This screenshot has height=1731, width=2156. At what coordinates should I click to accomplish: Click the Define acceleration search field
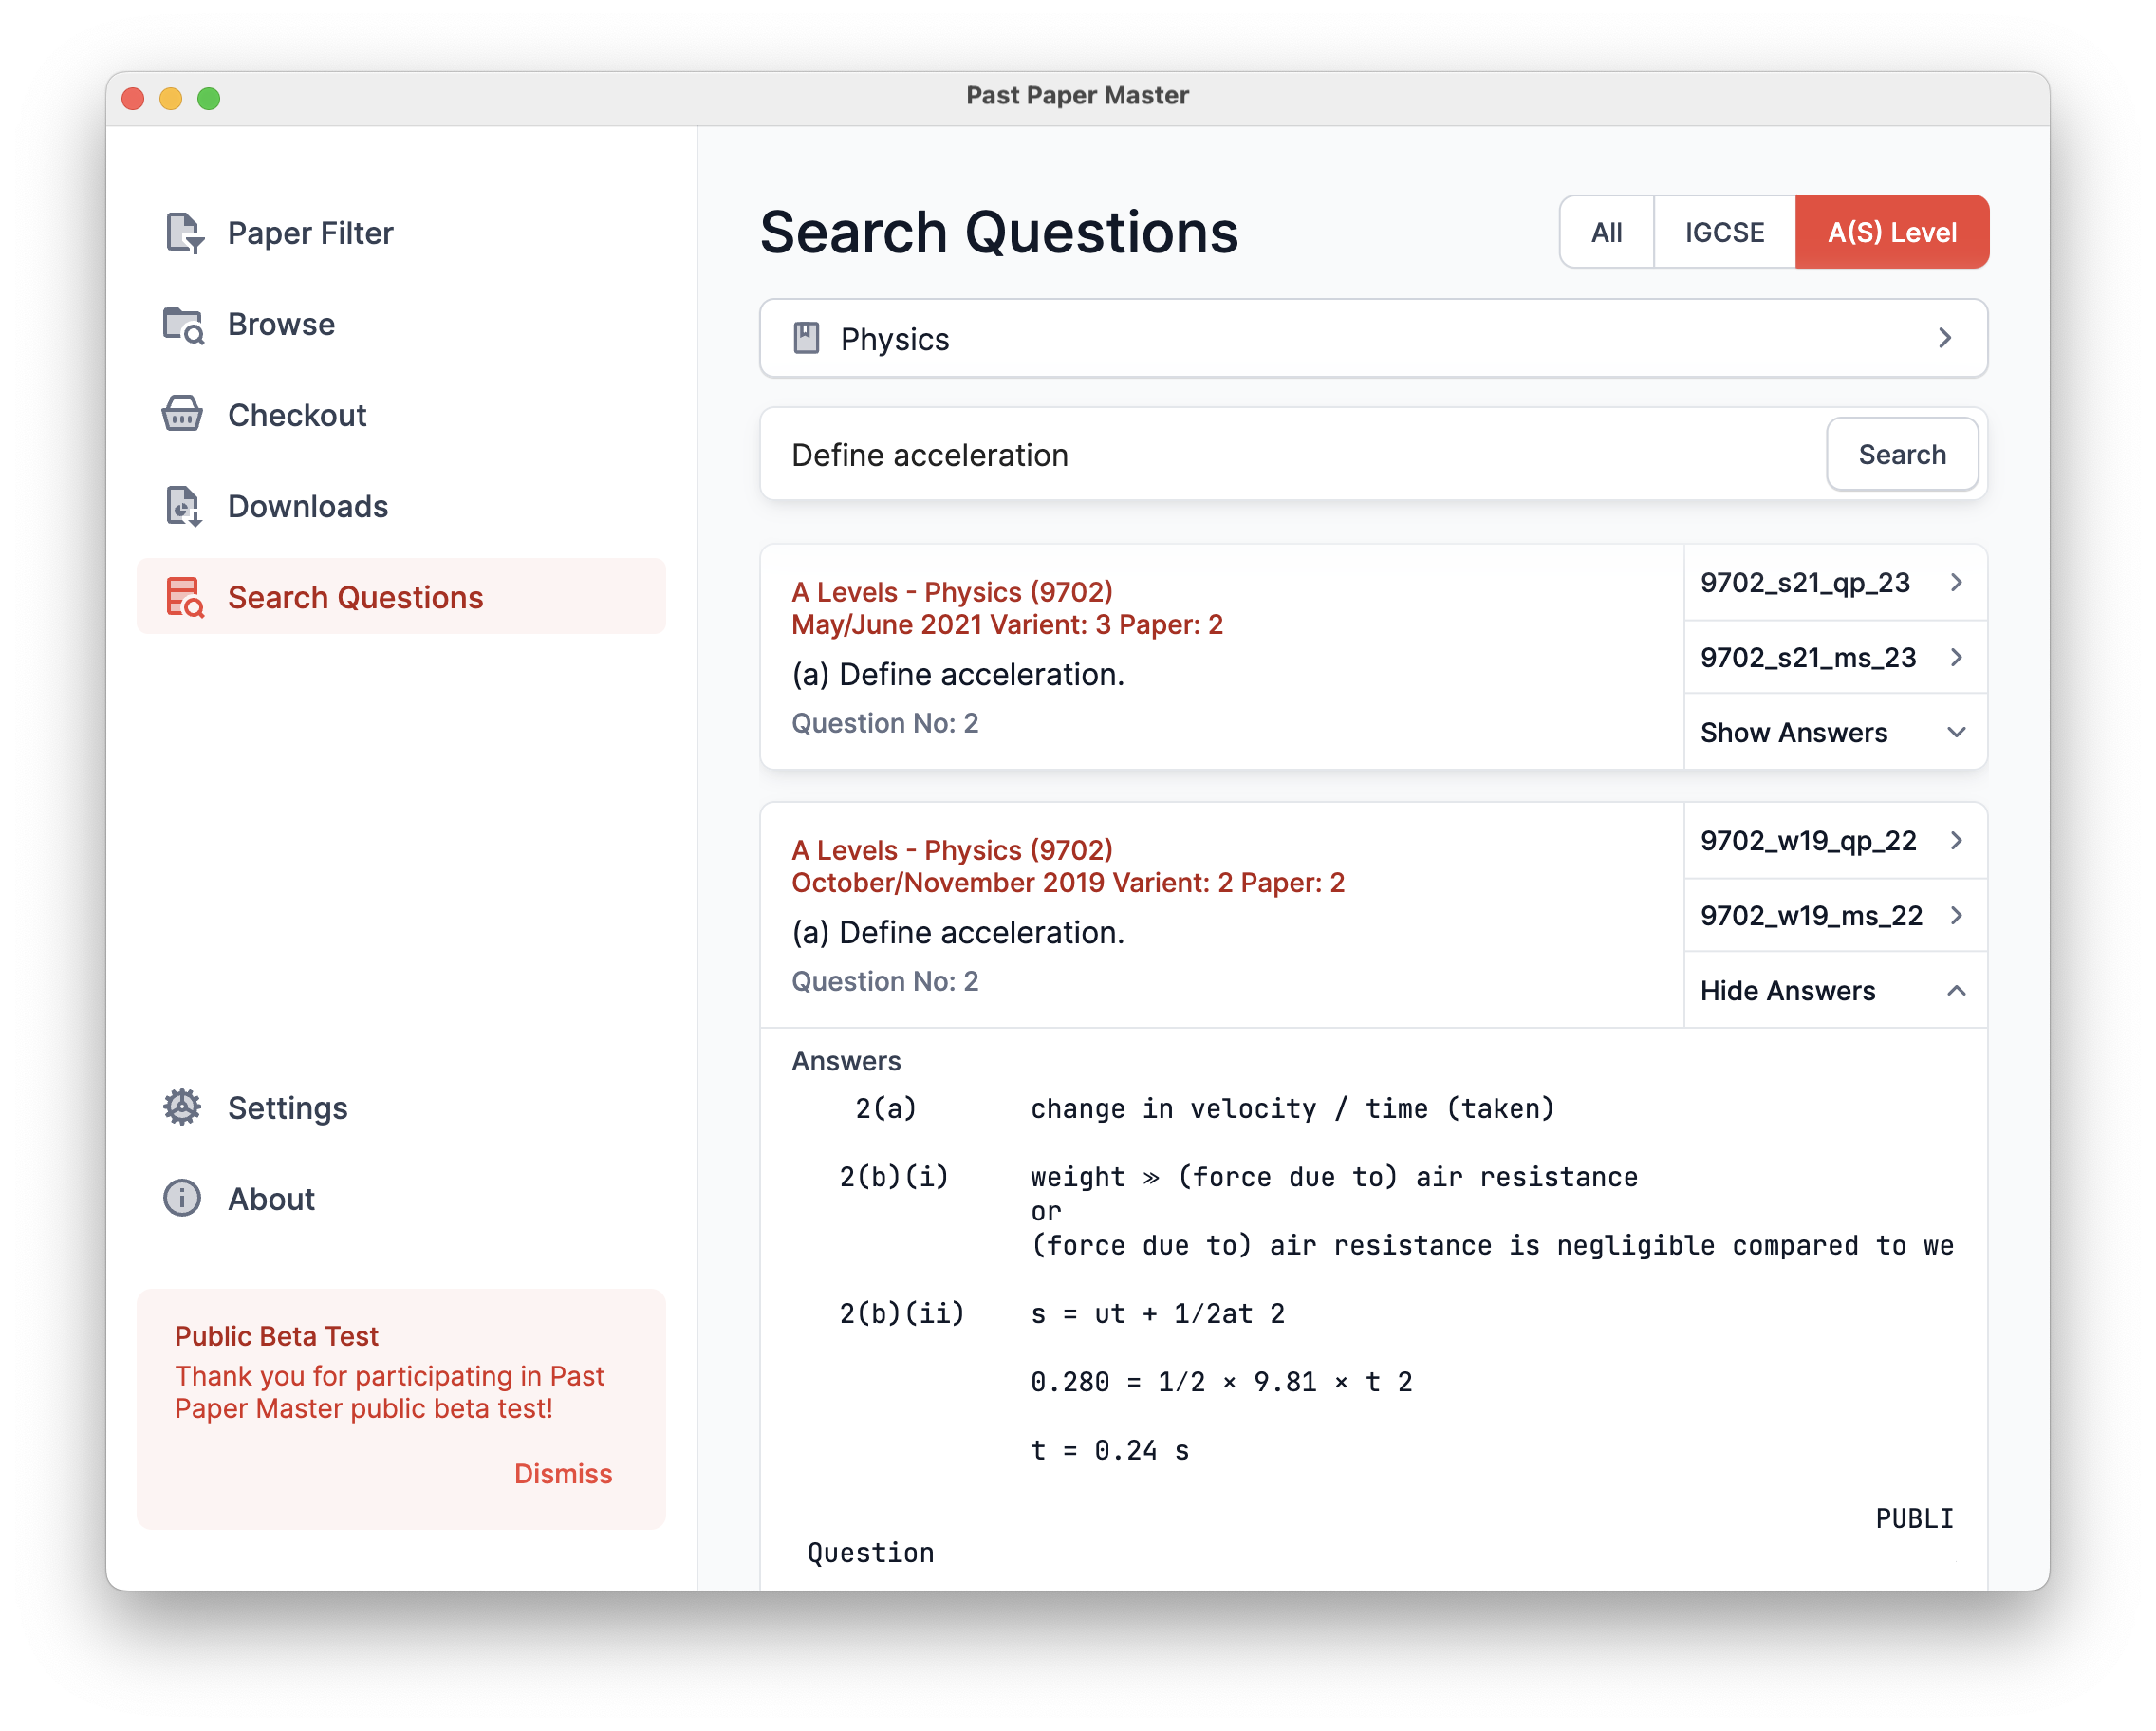(x=1290, y=455)
